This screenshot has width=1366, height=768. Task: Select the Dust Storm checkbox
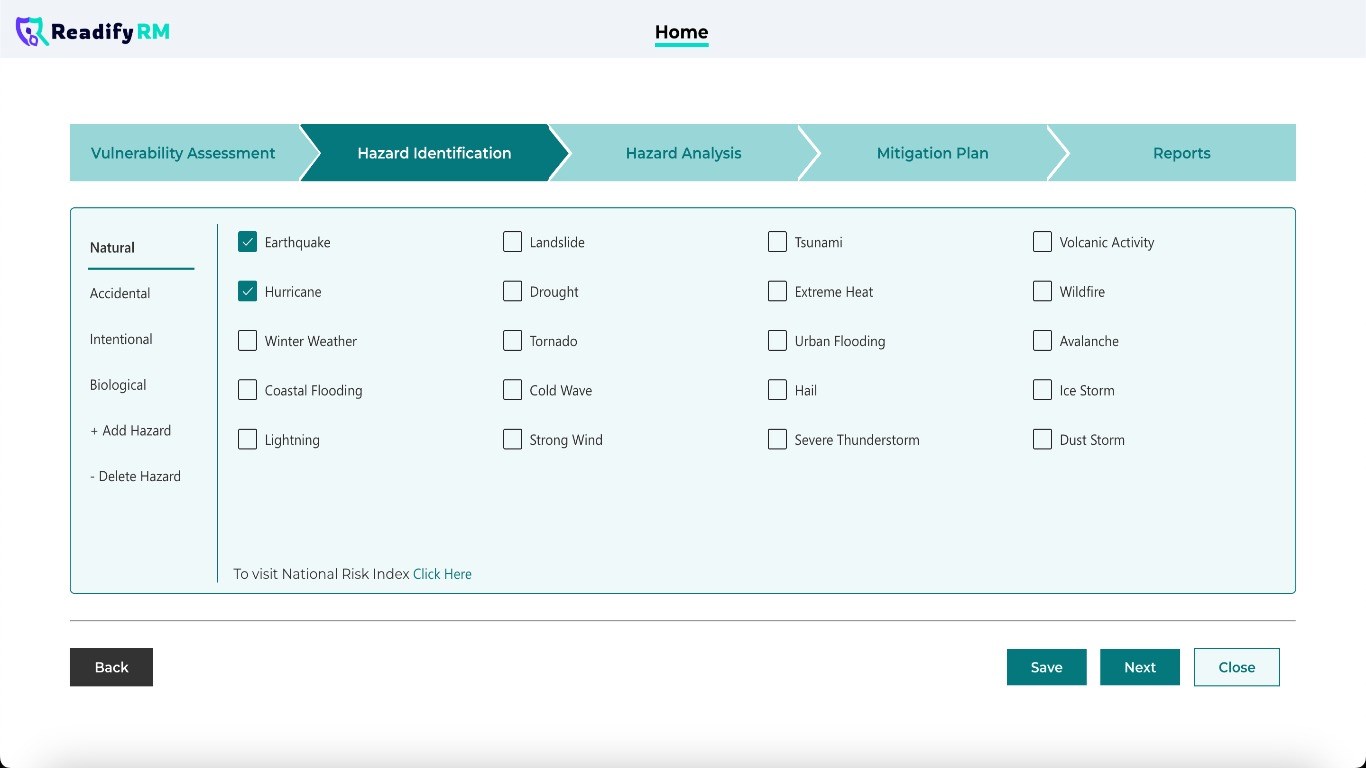coord(1042,440)
